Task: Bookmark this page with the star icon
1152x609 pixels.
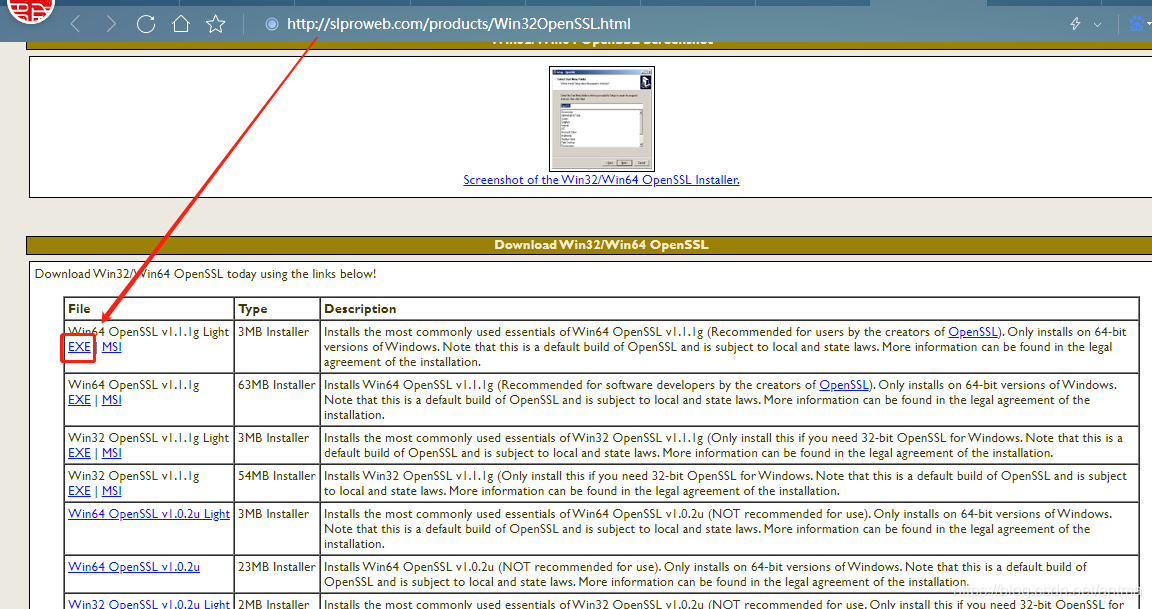Action: (215, 24)
